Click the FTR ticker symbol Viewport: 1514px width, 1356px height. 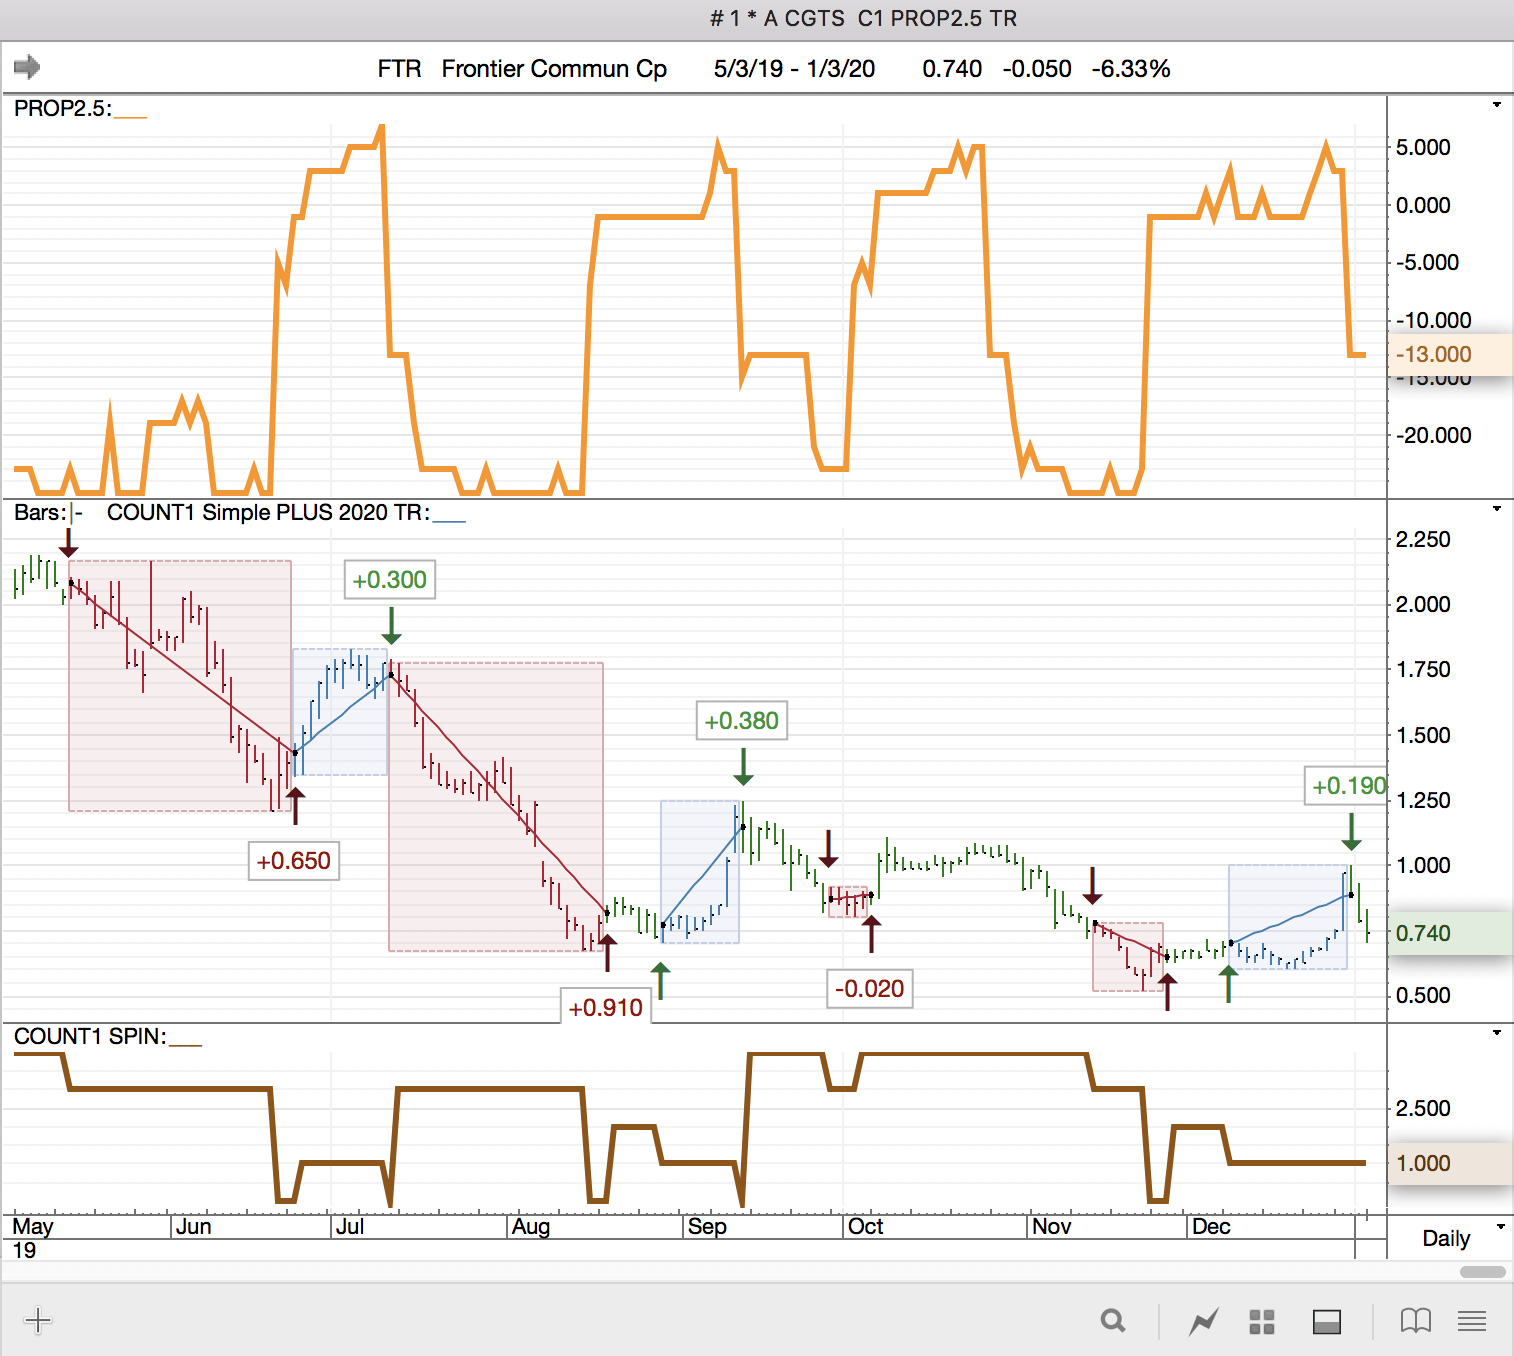tap(399, 69)
